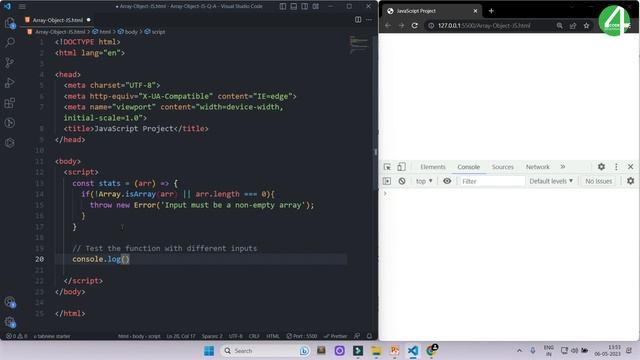This screenshot has height=360, width=640.
Task: Toggle VS Code bottom panel layout icon
Action: [x=294, y=6]
